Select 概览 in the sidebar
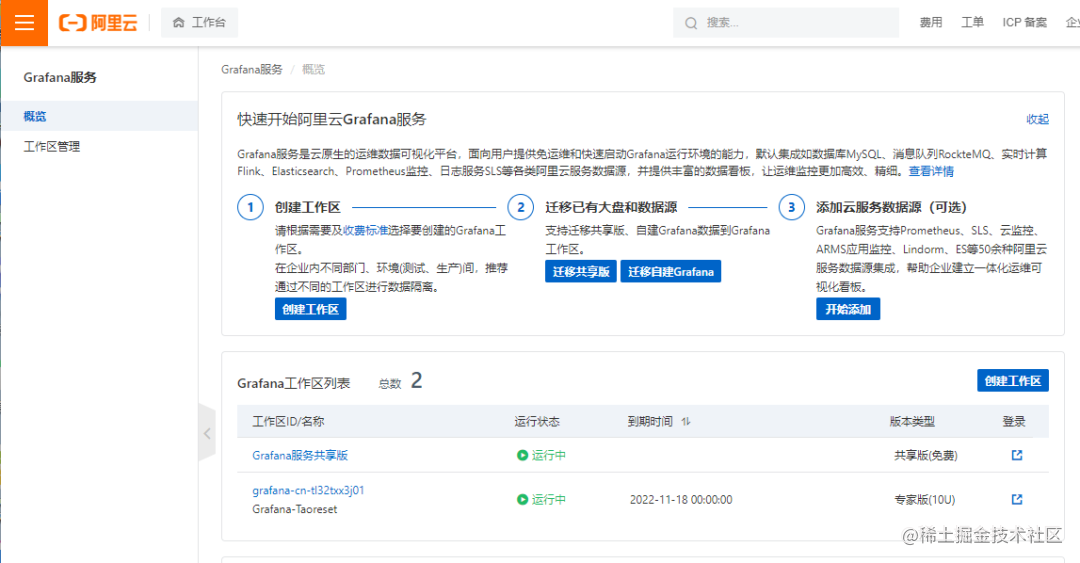 click(x=99, y=116)
